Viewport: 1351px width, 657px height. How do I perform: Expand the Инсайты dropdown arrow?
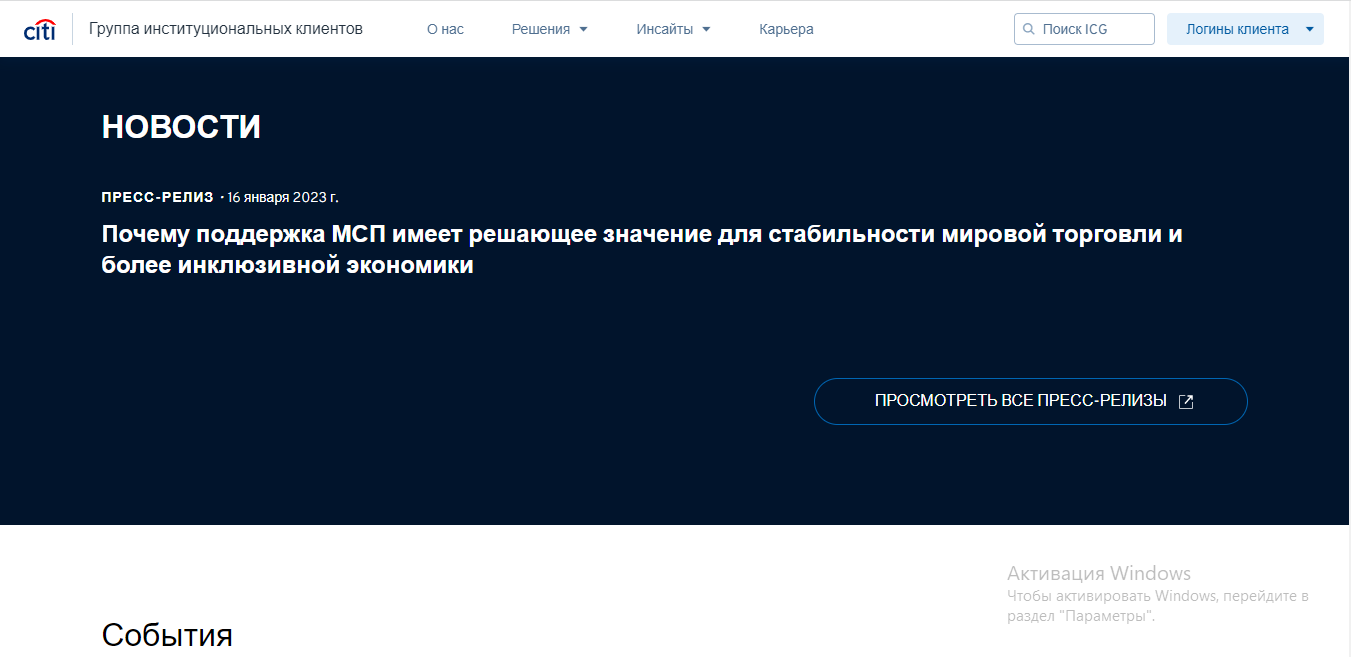[706, 30]
